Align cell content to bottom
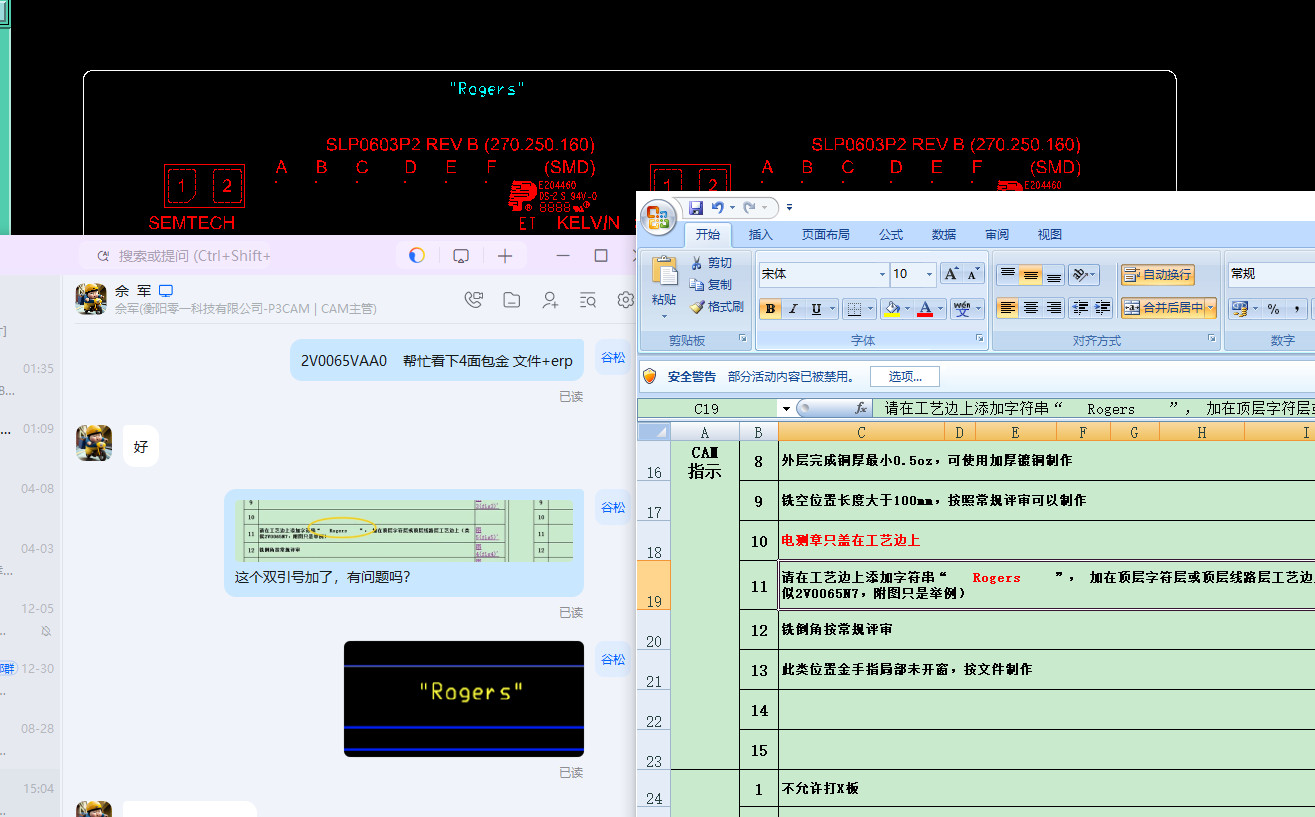Viewport: 1315px width, 817px height. coord(1054,274)
